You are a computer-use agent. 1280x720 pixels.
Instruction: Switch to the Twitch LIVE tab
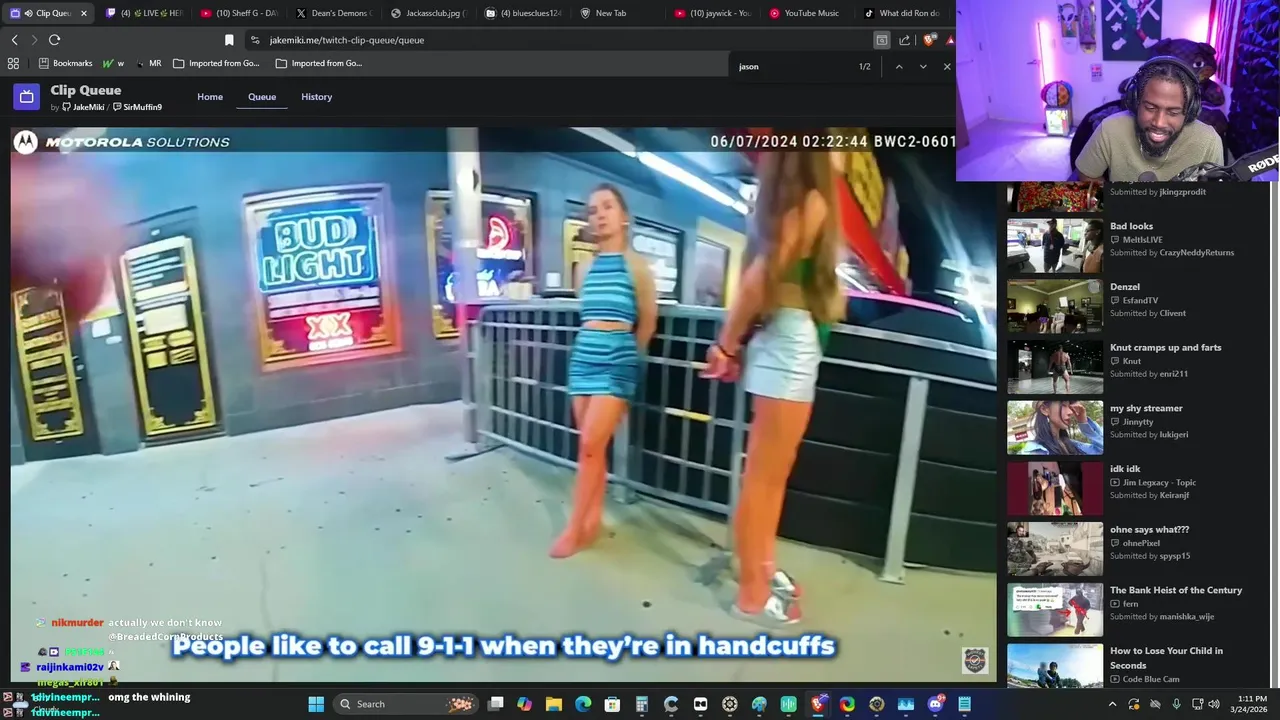[x=142, y=13]
